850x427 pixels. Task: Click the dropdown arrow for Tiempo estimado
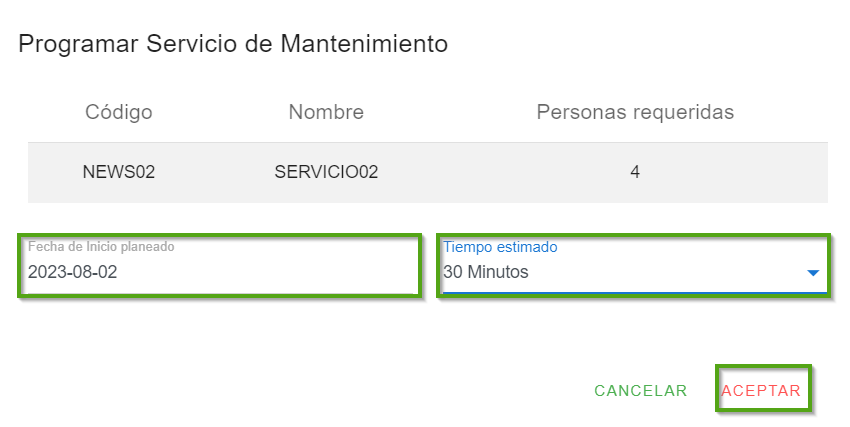point(812,273)
